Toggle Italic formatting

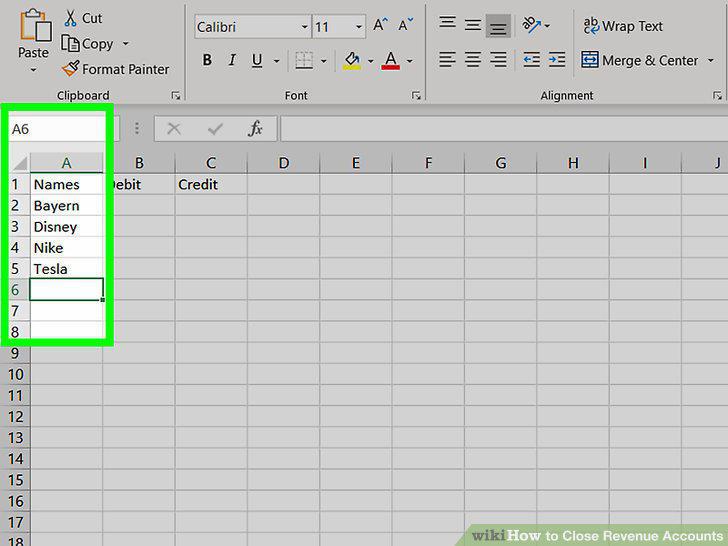[x=232, y=60]
